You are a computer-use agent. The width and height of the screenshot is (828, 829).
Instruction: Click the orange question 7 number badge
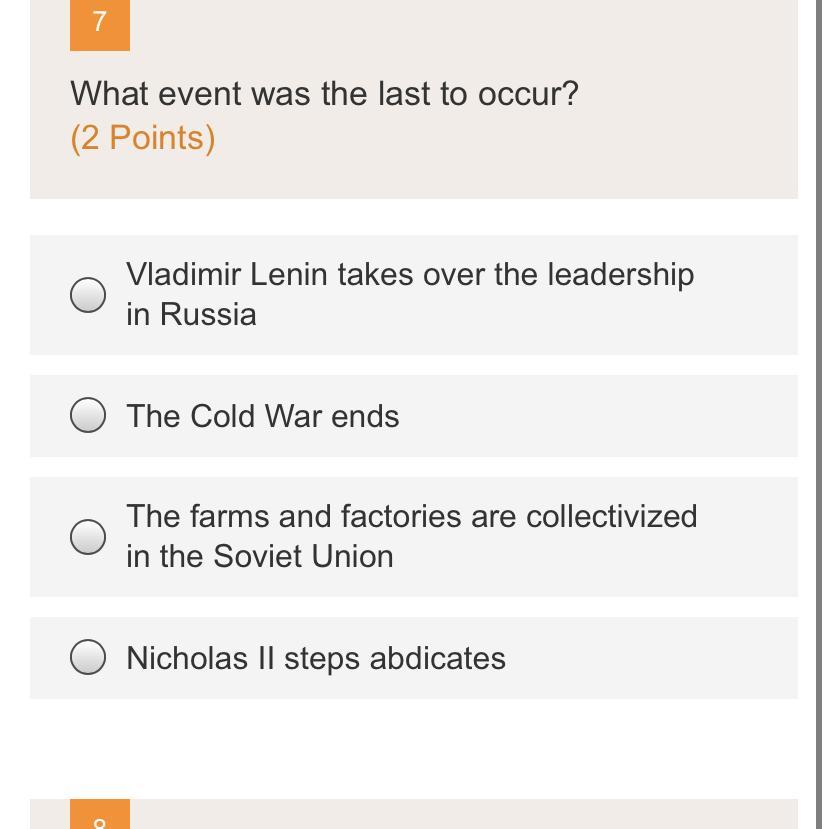pyautogui.click(x=99, y=23)
